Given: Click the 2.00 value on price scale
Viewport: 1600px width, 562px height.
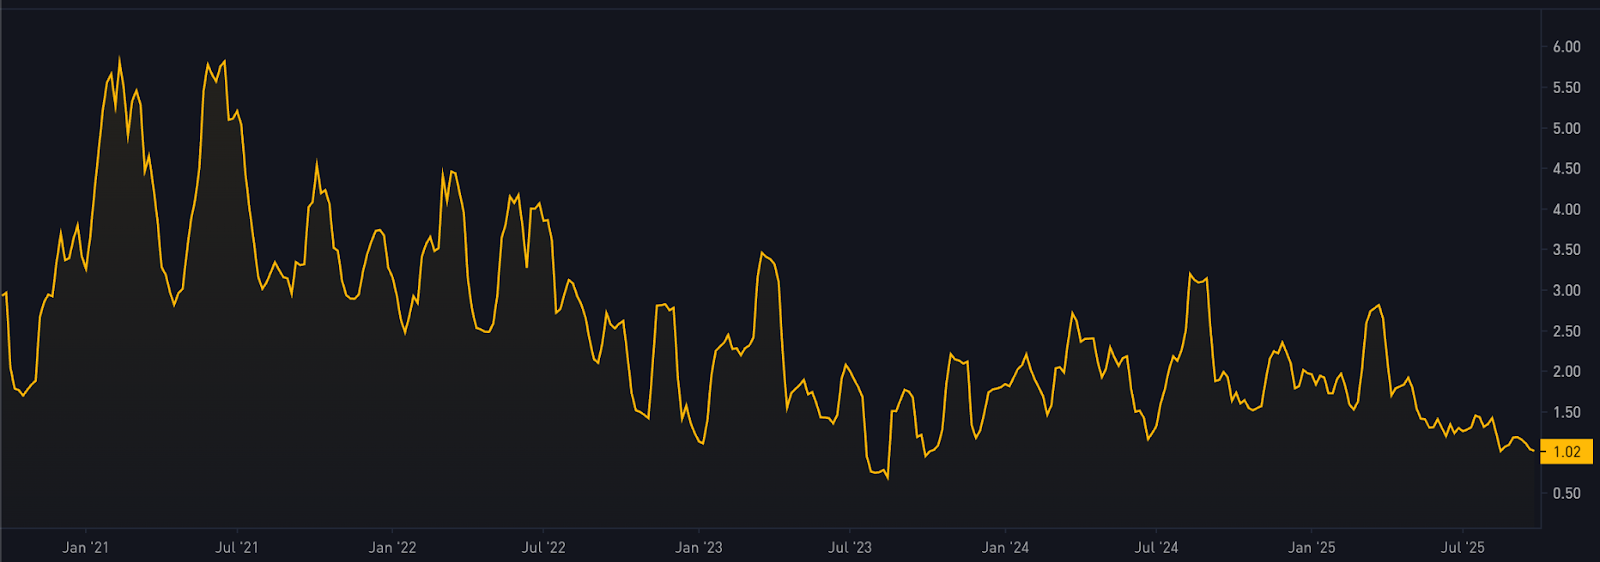Looking at the screenshot, I should pyautogui.click(x=1566, y=371).
